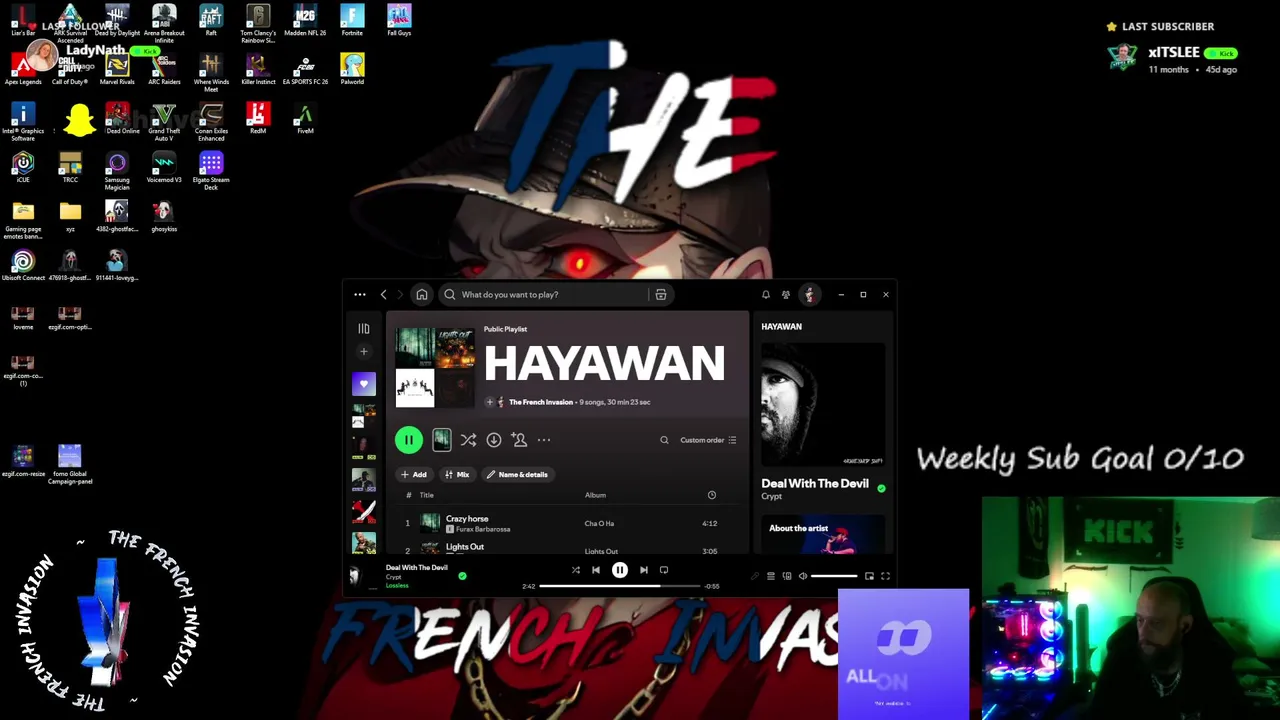Sort by the duration clock header
The width and height of the screenshot is (1280, 720).
click(x=712, y=495)
